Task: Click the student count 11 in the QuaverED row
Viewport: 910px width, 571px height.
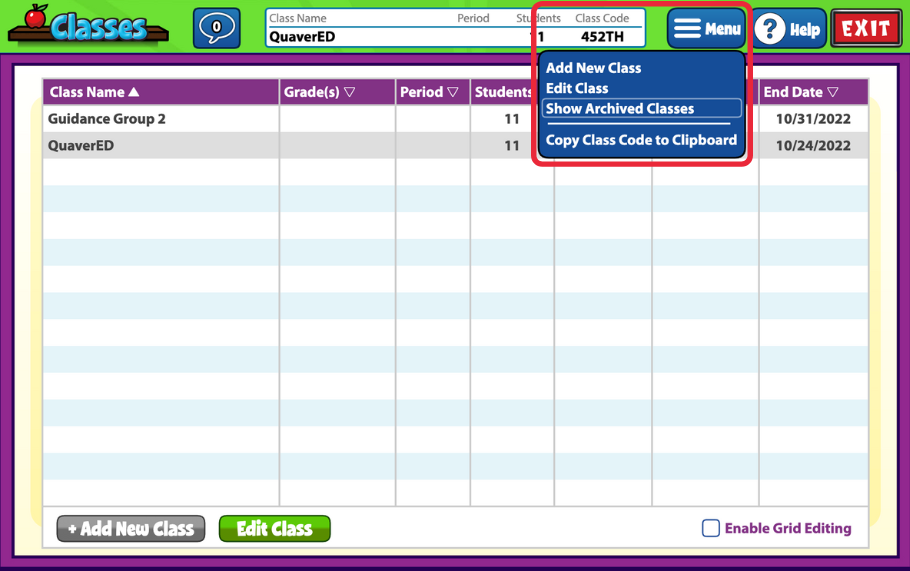Action: click(511, 146)
